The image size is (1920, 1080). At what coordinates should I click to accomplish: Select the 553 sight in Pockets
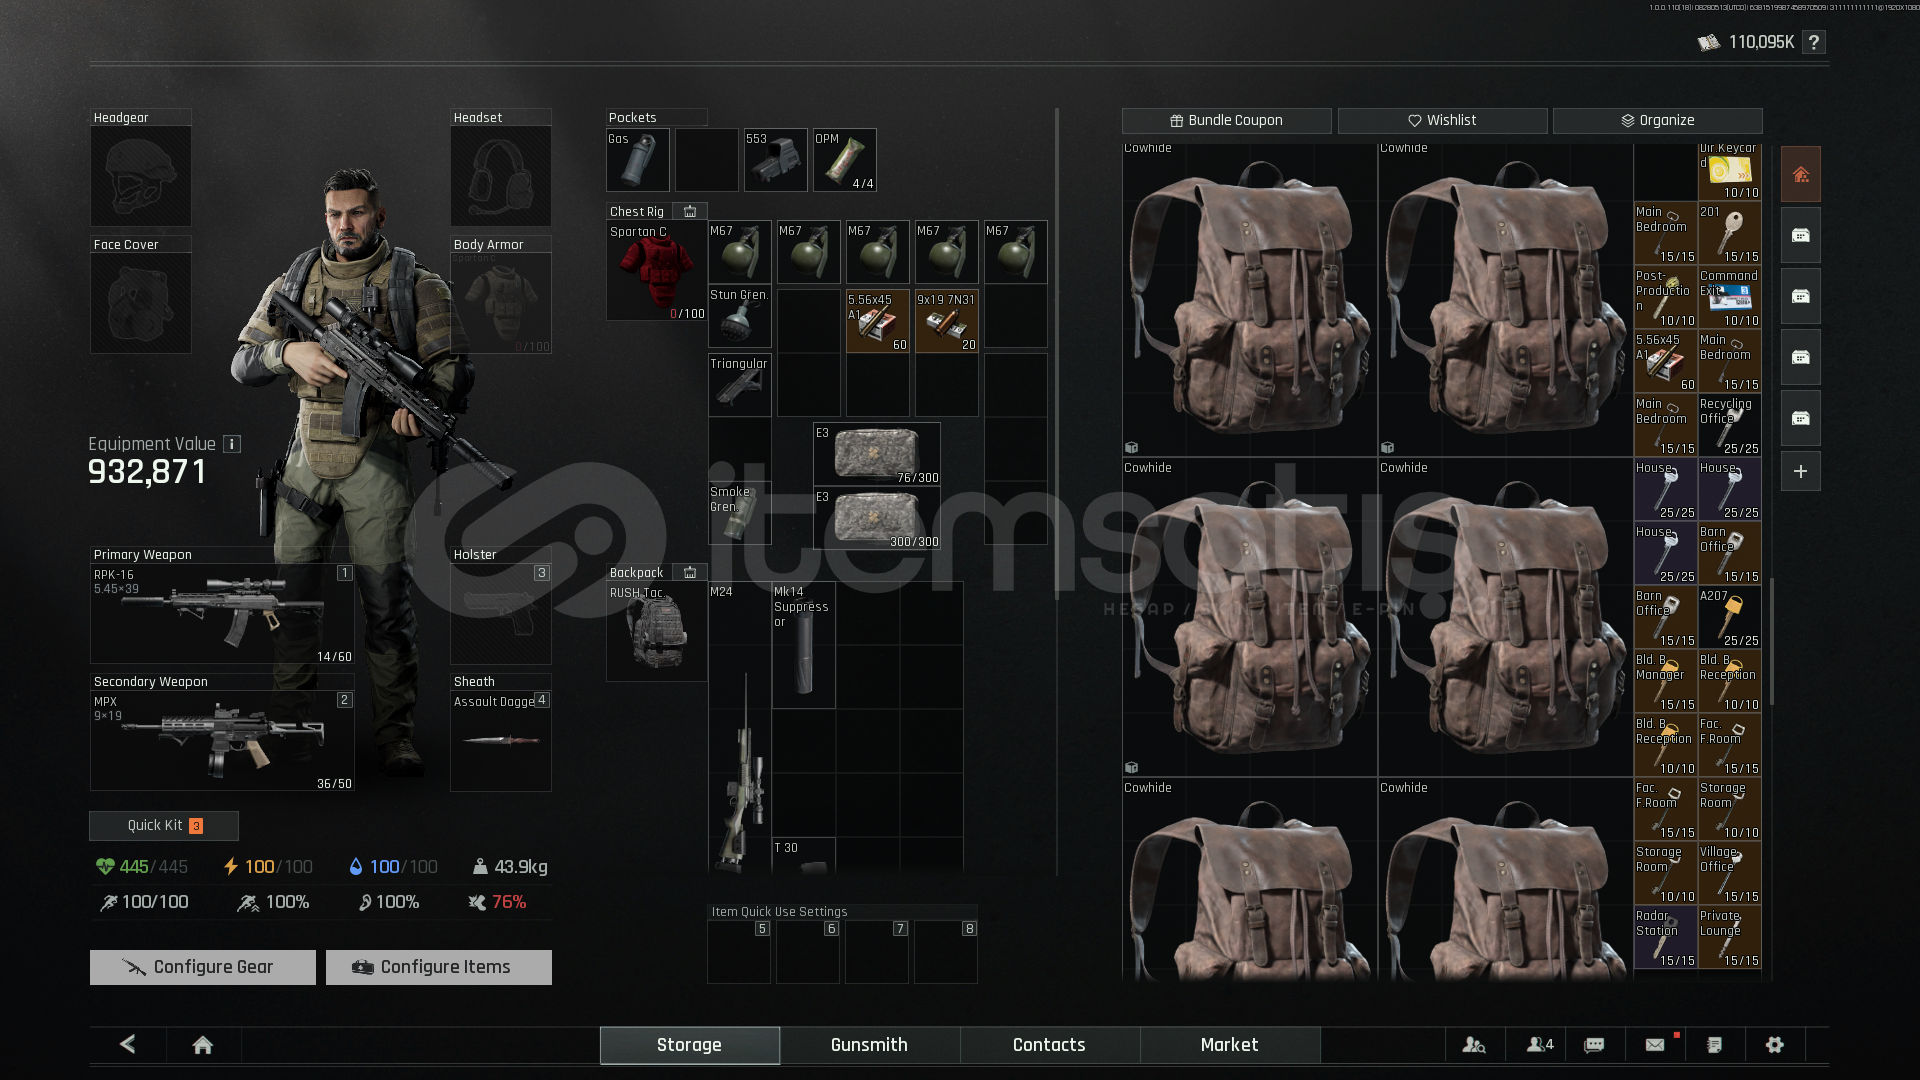(775, 160)
